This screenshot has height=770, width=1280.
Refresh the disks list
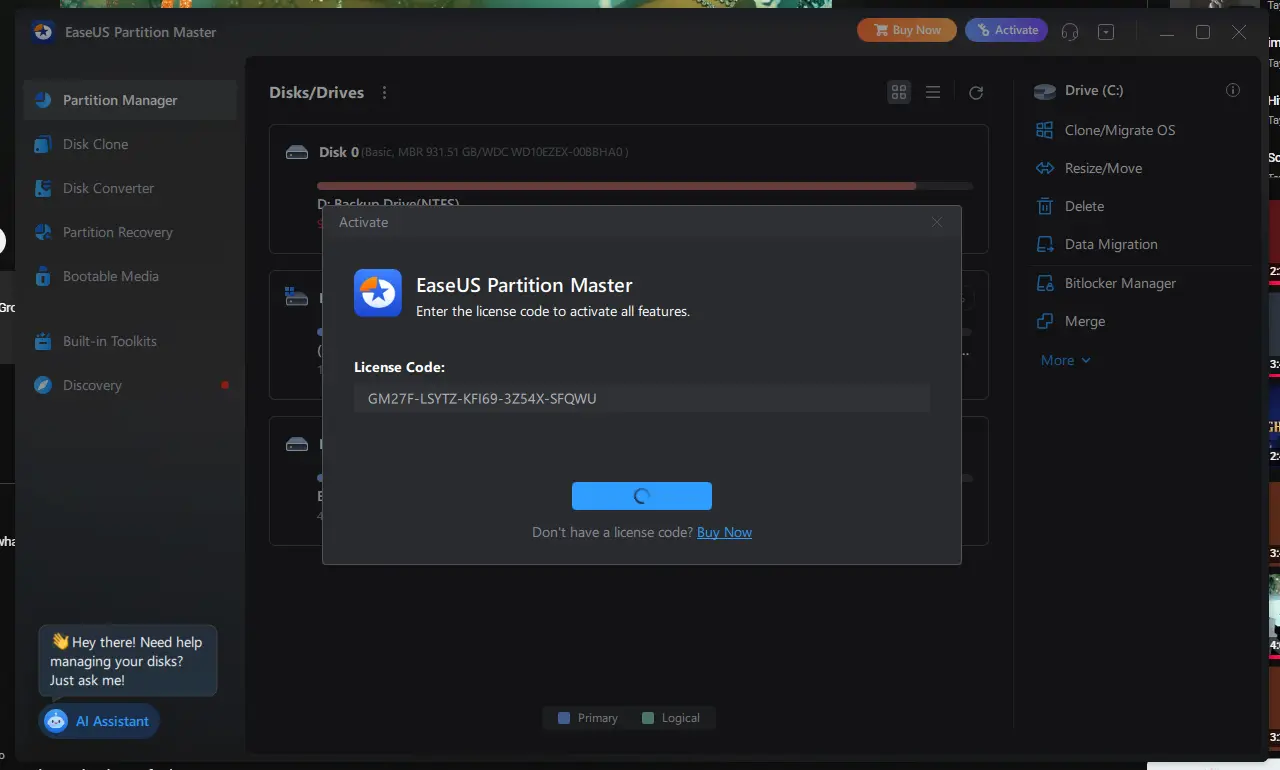[x=976, y=92]
